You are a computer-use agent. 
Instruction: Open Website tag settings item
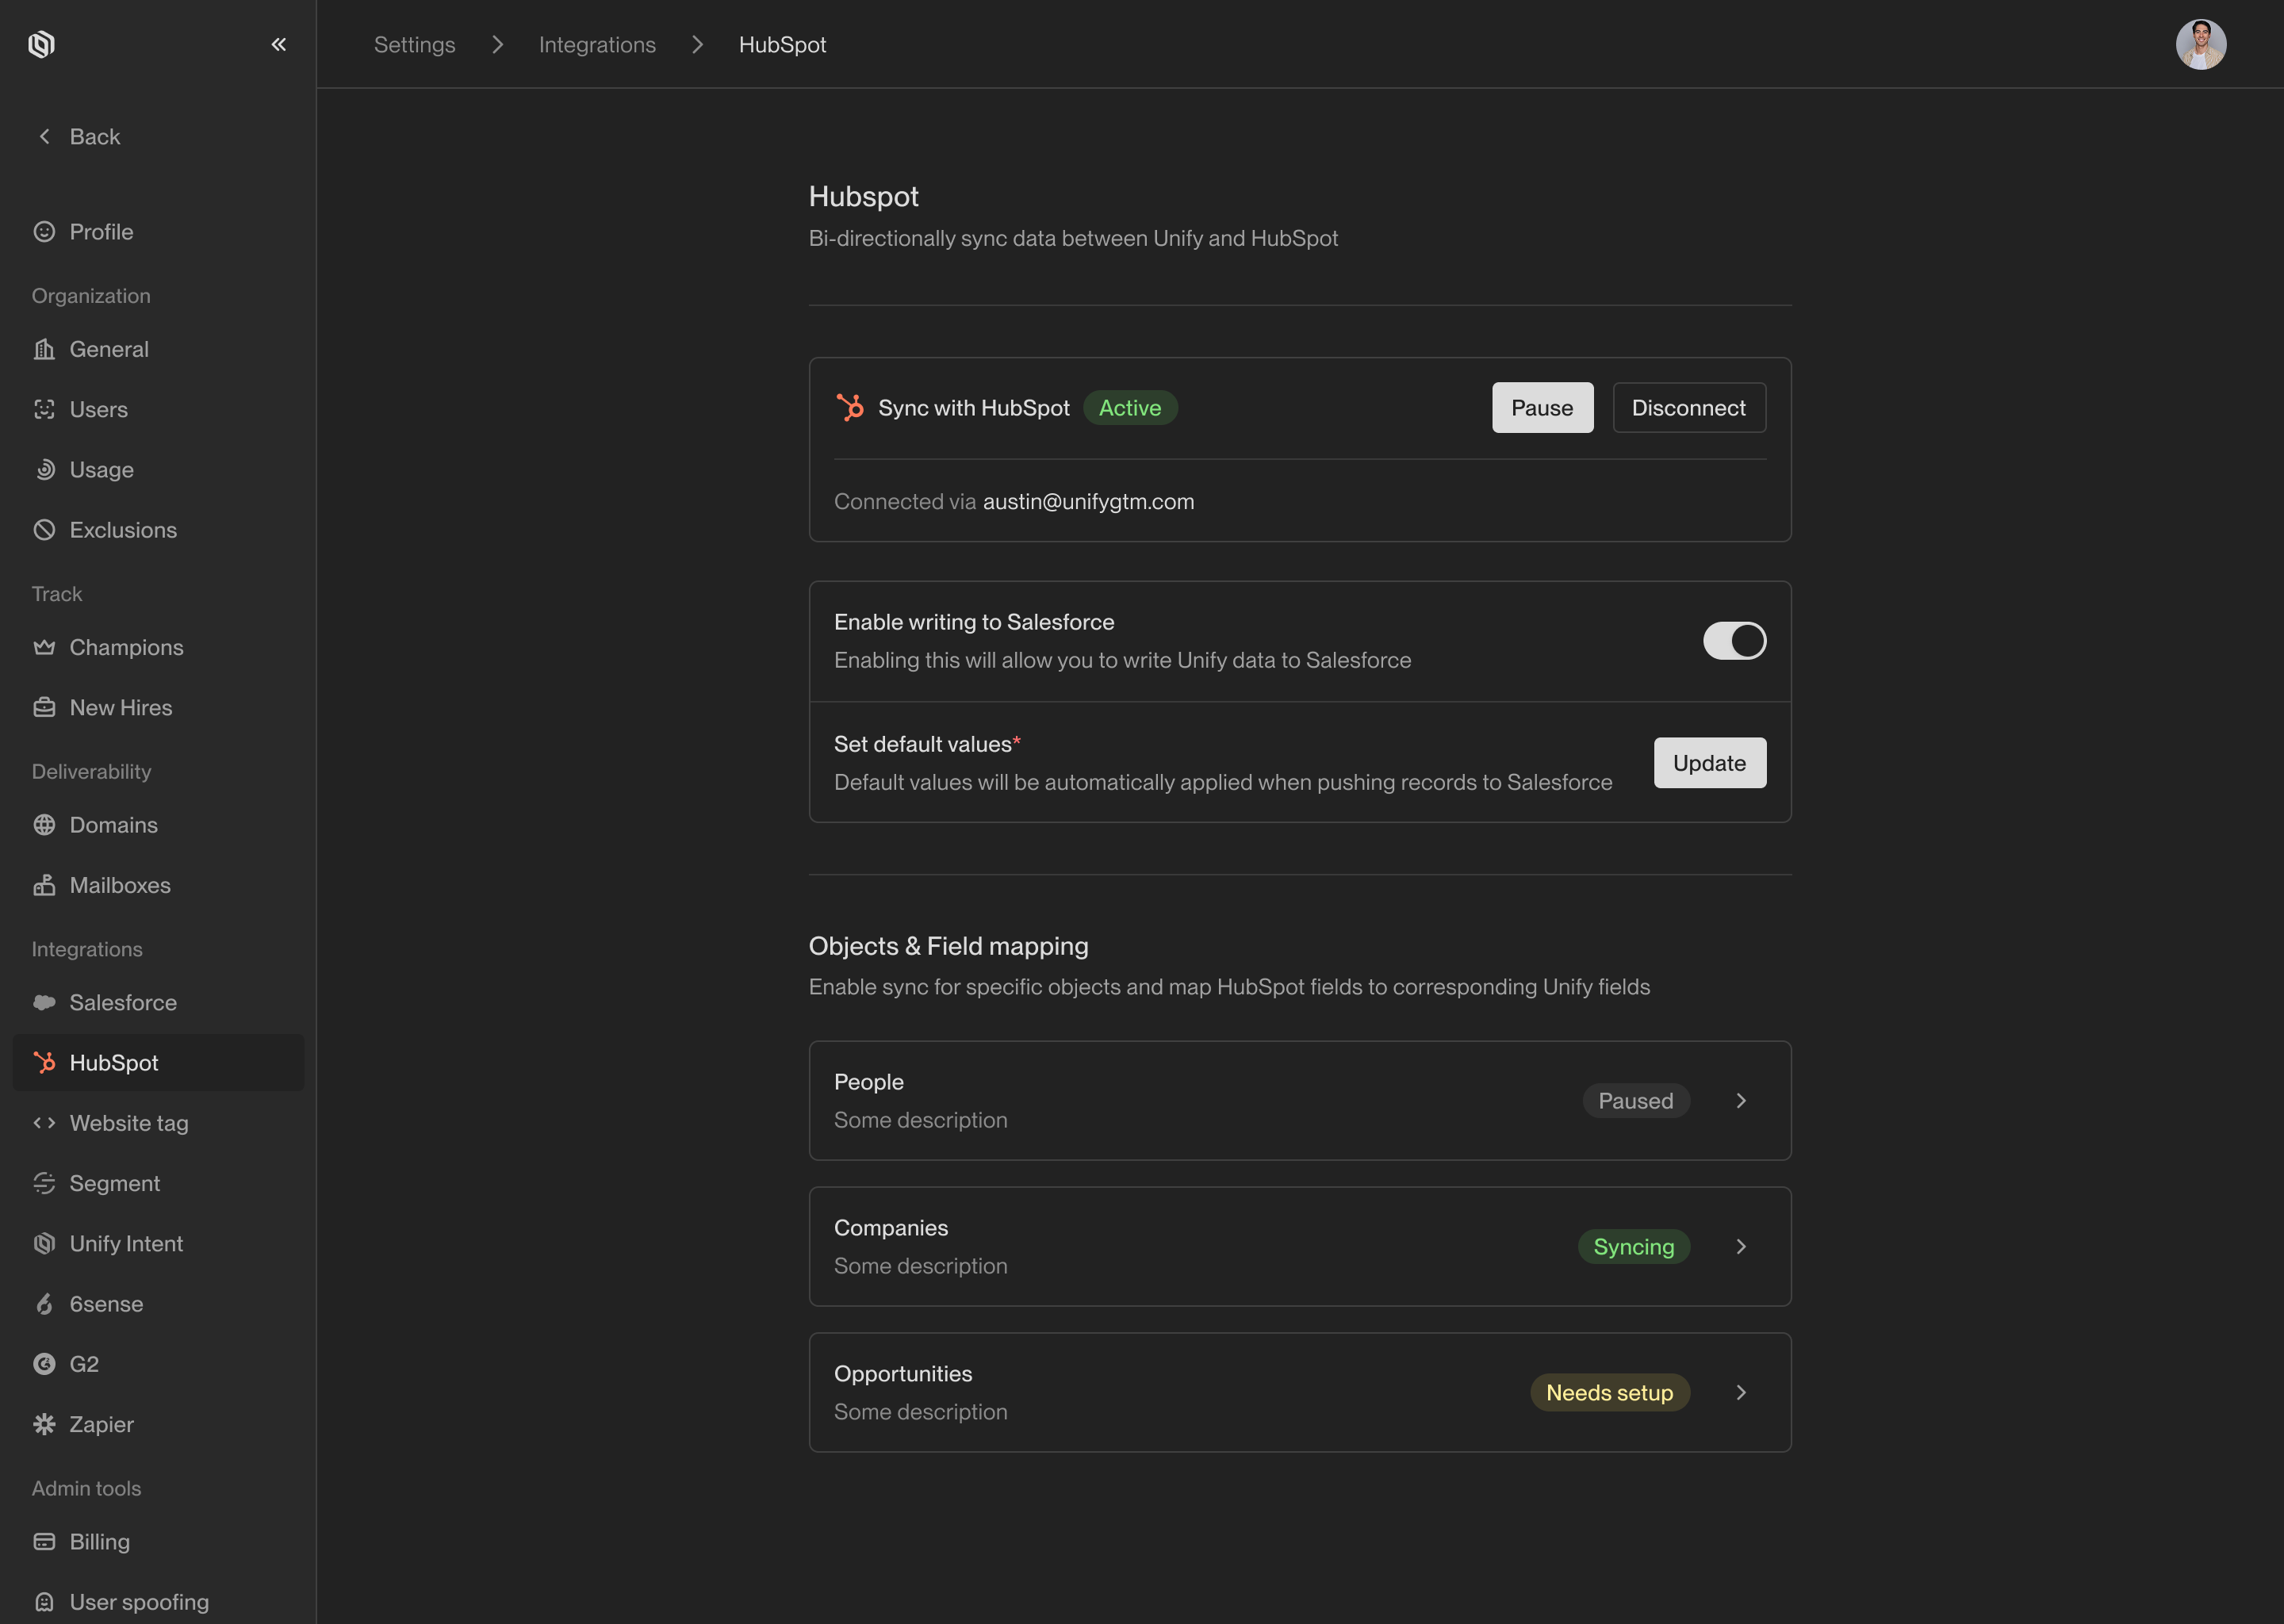129,1123
